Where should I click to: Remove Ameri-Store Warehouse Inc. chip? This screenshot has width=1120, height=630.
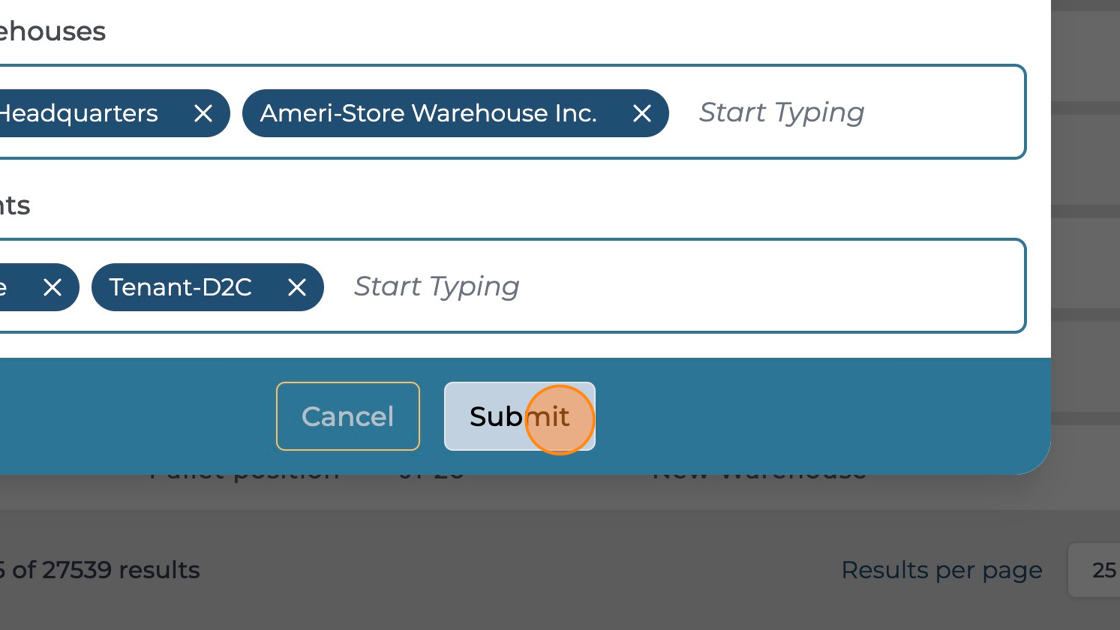pyautogui.click(x=642, y=114)
